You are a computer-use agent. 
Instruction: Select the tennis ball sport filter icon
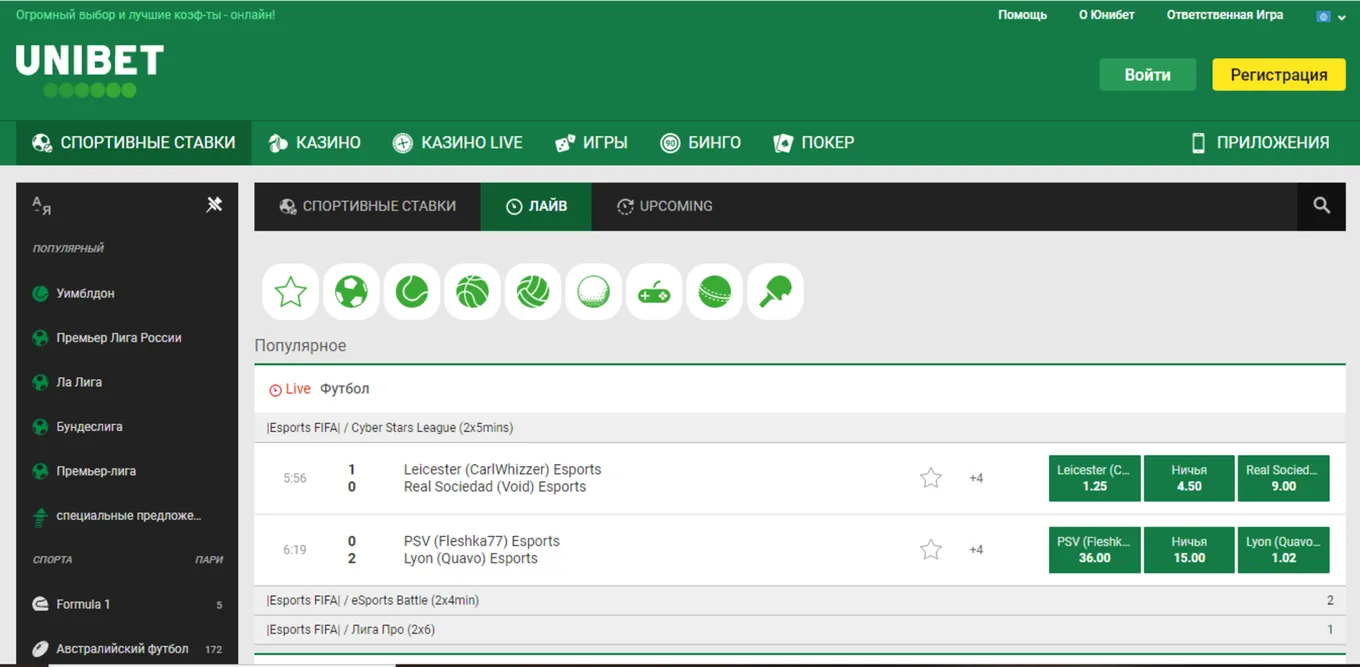coord(412,292)
